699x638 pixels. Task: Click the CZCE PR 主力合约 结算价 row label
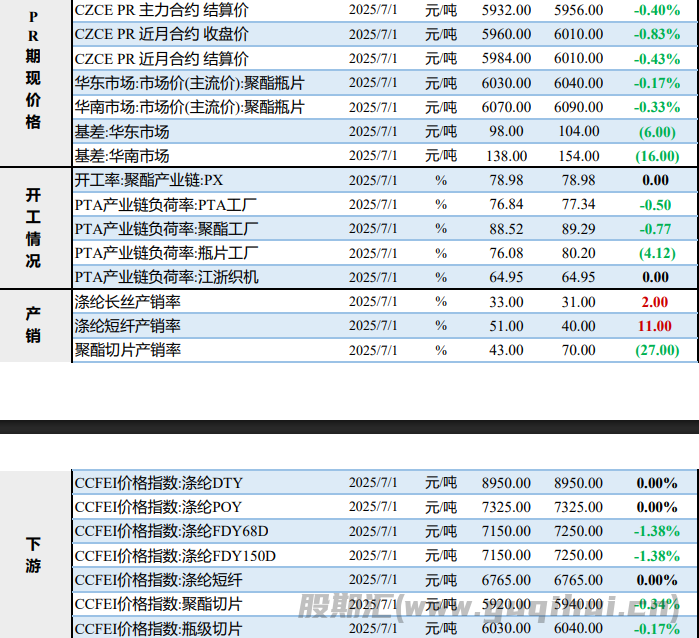click(162, 10)
